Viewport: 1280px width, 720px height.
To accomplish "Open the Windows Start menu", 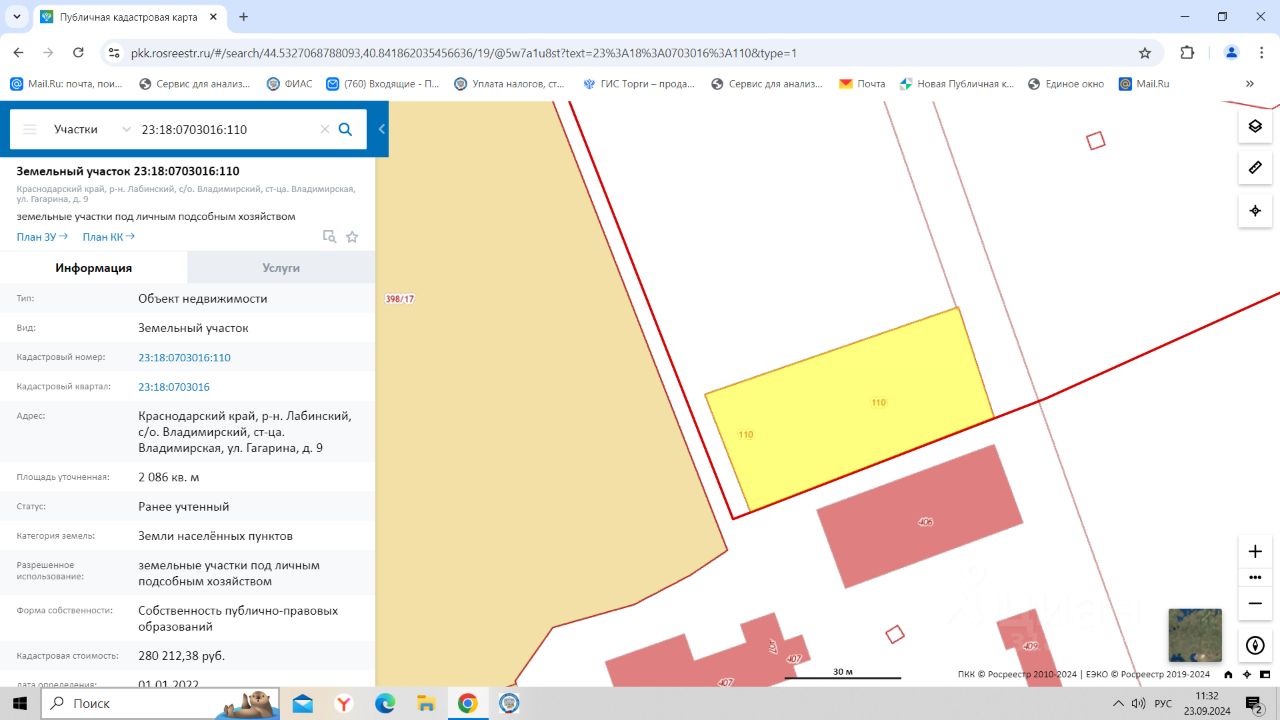I will tap(19, 703).
